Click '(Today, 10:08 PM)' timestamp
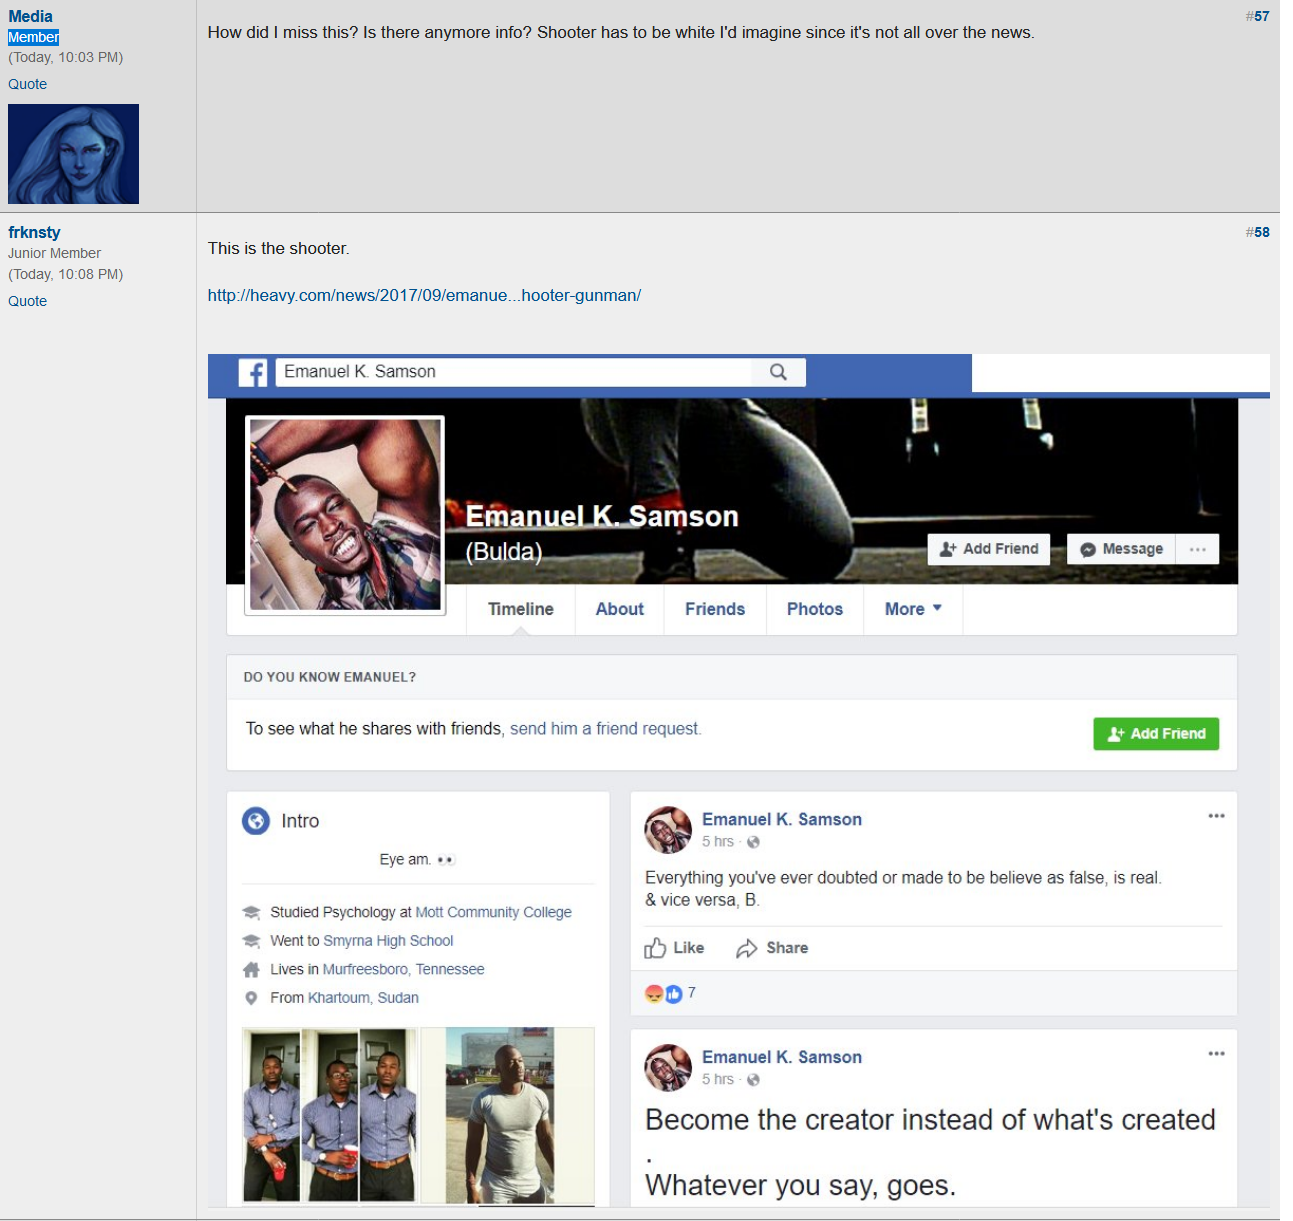 (66, 274)
